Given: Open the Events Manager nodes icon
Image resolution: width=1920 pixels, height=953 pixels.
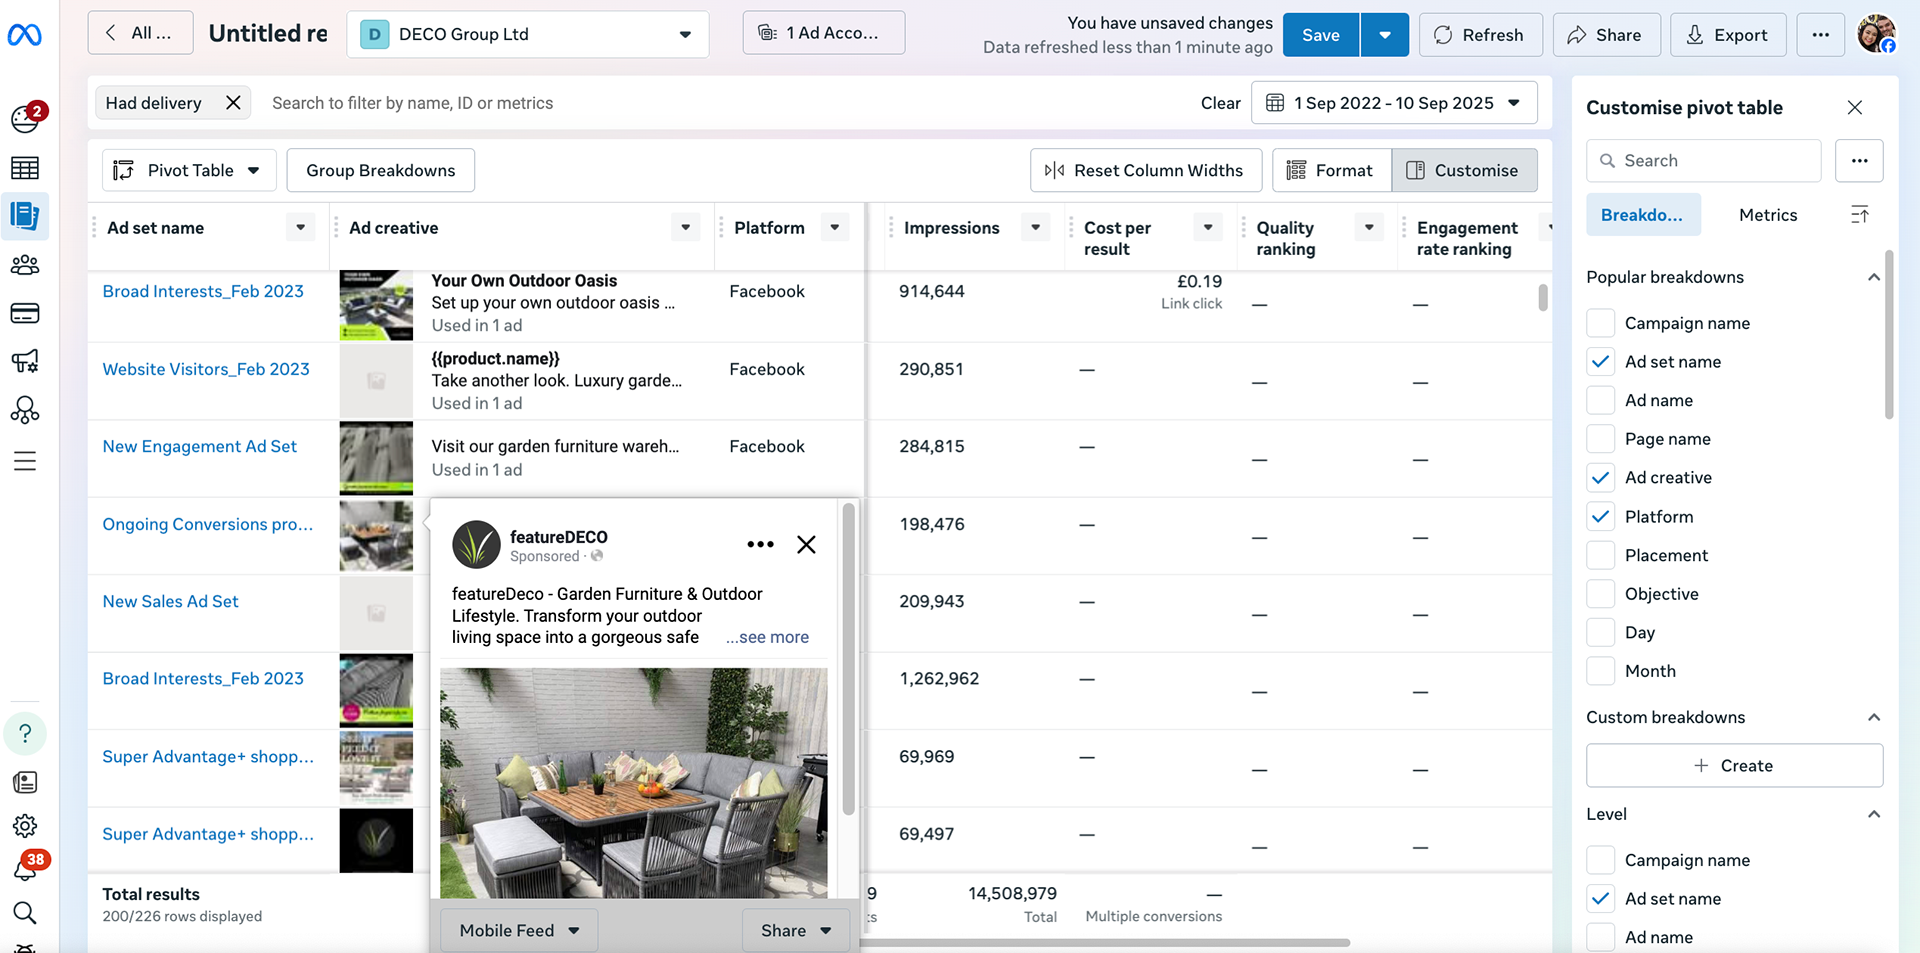Looking at the screenshot, I should [x=25, y=410].
